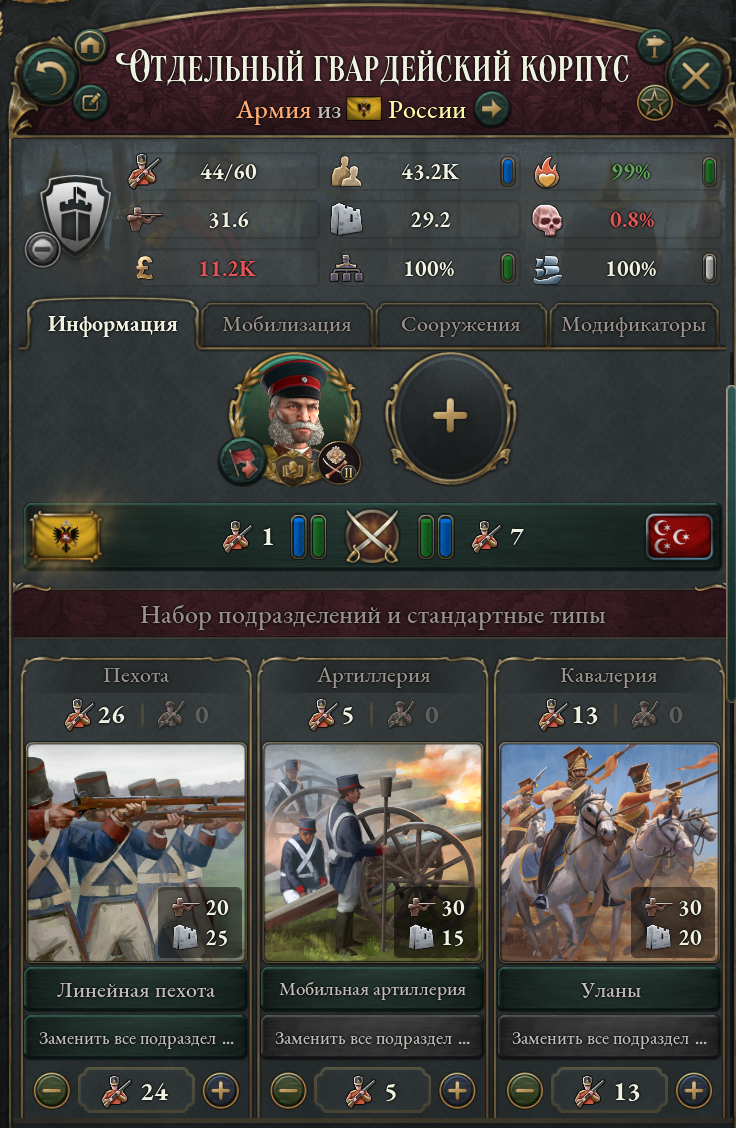Switch to the Мобилизация tab
The height and width of the screenshot is (1128, 736).
point(286,324)
